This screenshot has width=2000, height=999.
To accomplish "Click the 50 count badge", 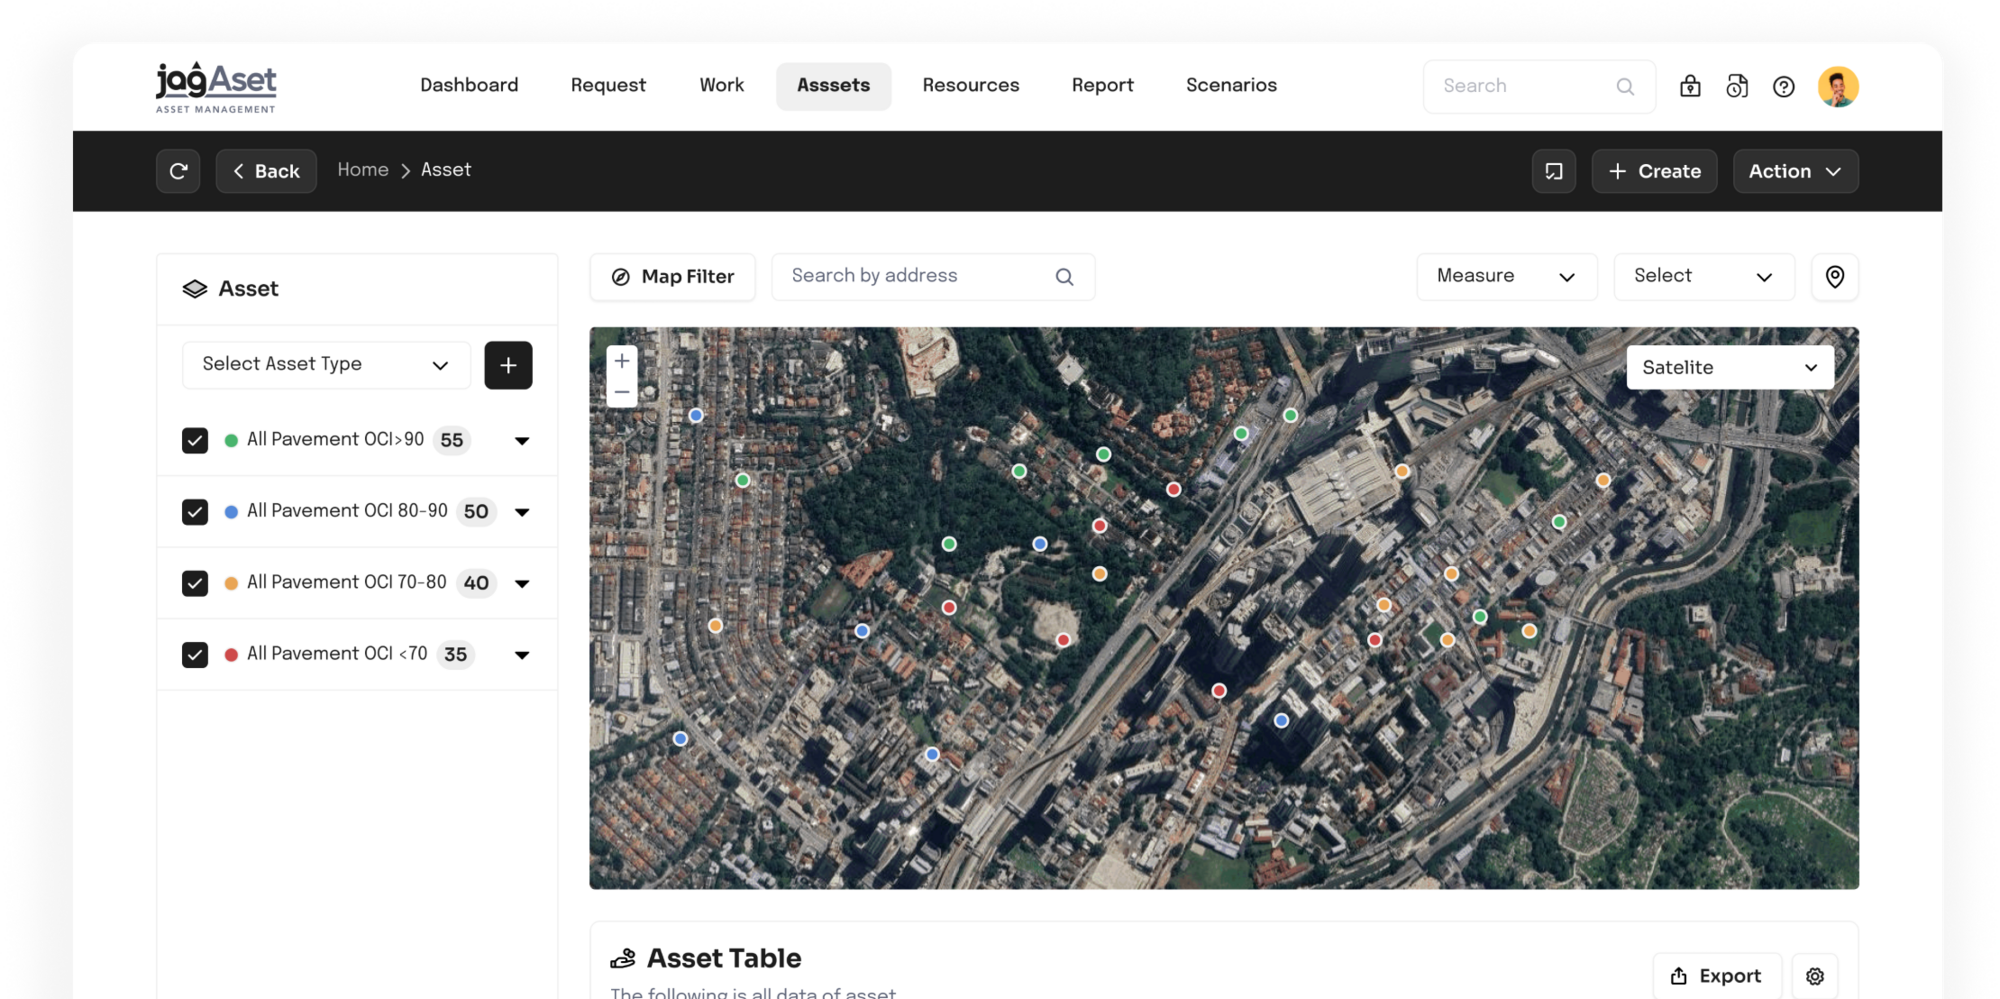I will [476, 512].
